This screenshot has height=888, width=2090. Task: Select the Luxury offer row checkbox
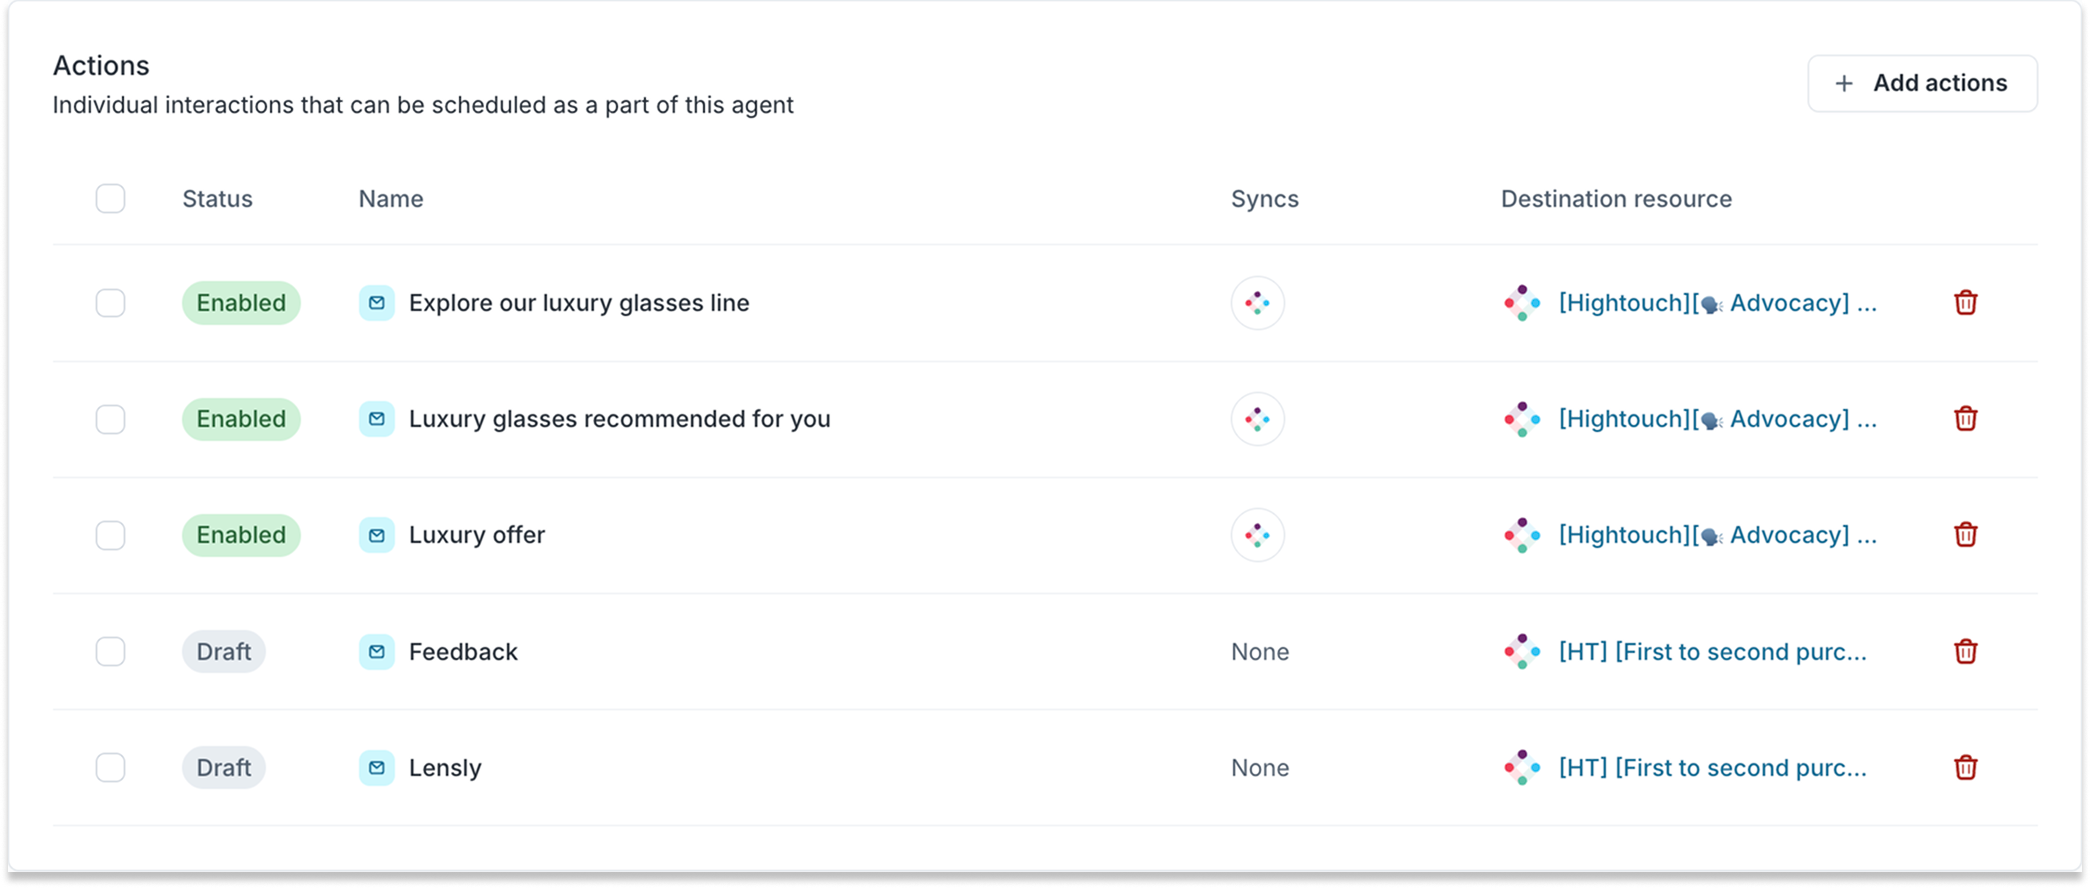tap(111, 535)
